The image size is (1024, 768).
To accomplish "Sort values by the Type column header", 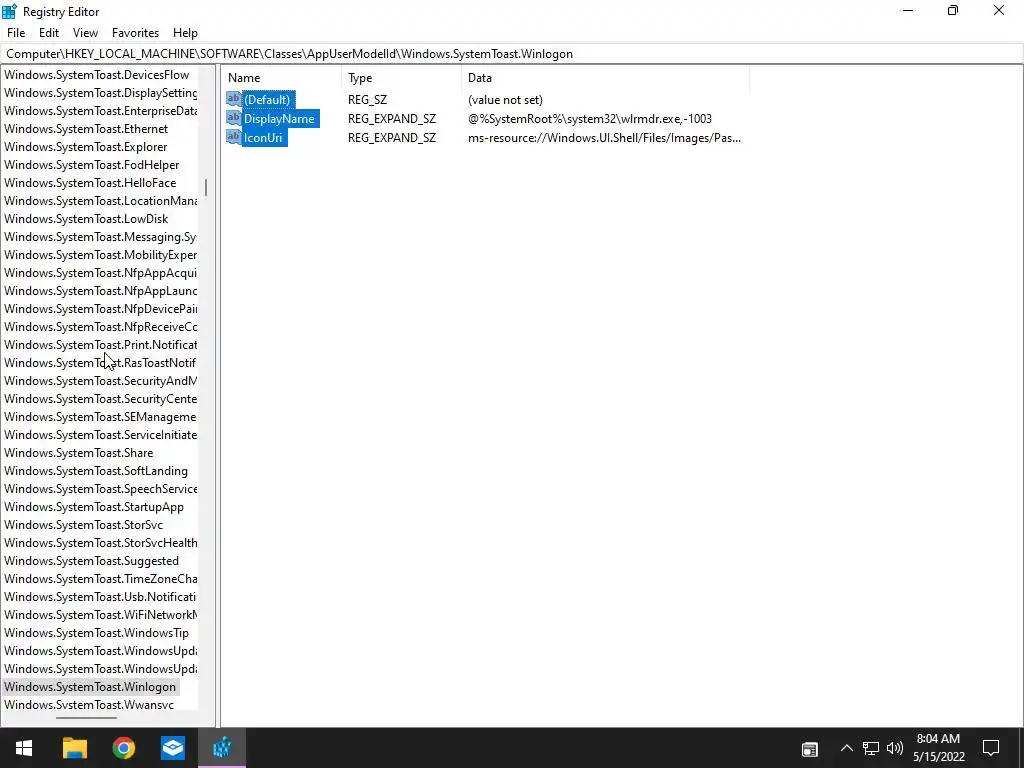I will [401, 78].
